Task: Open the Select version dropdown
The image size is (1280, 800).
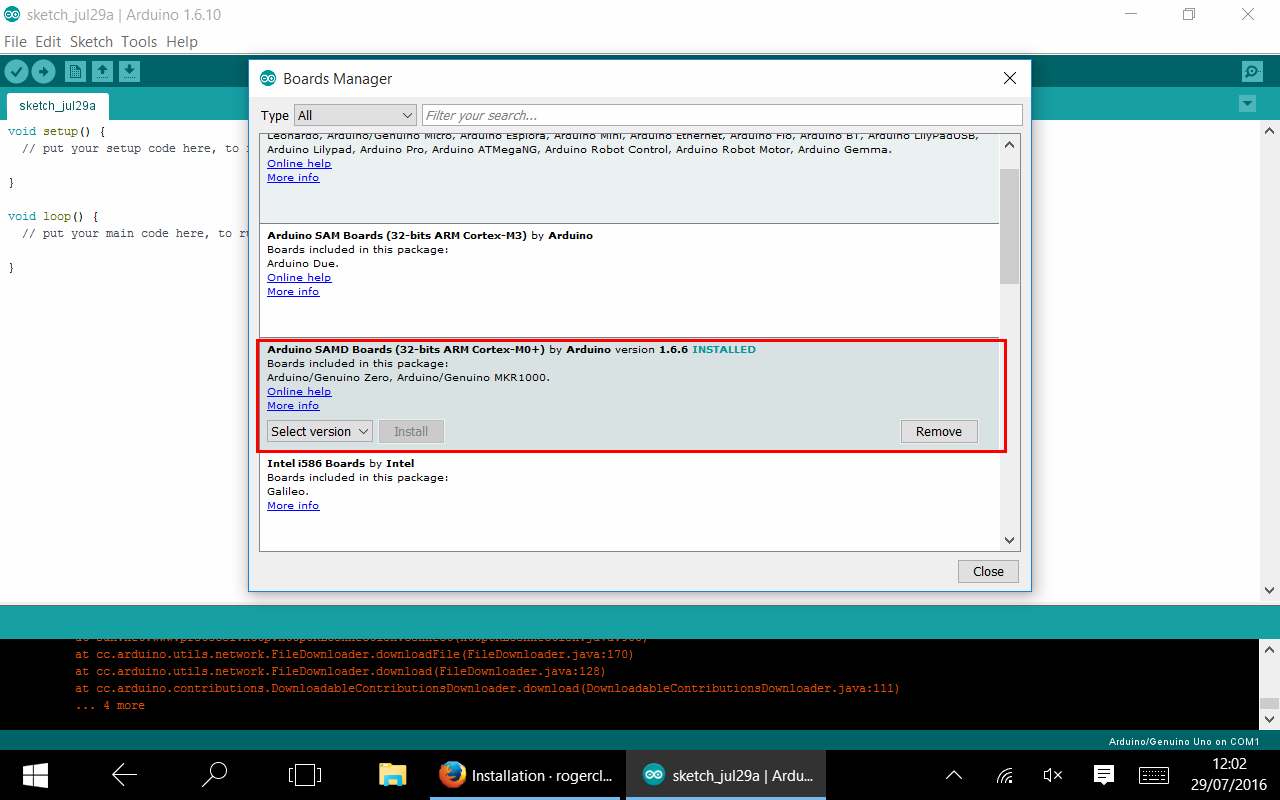Action: pyautogui.click(x=319, y=431)
